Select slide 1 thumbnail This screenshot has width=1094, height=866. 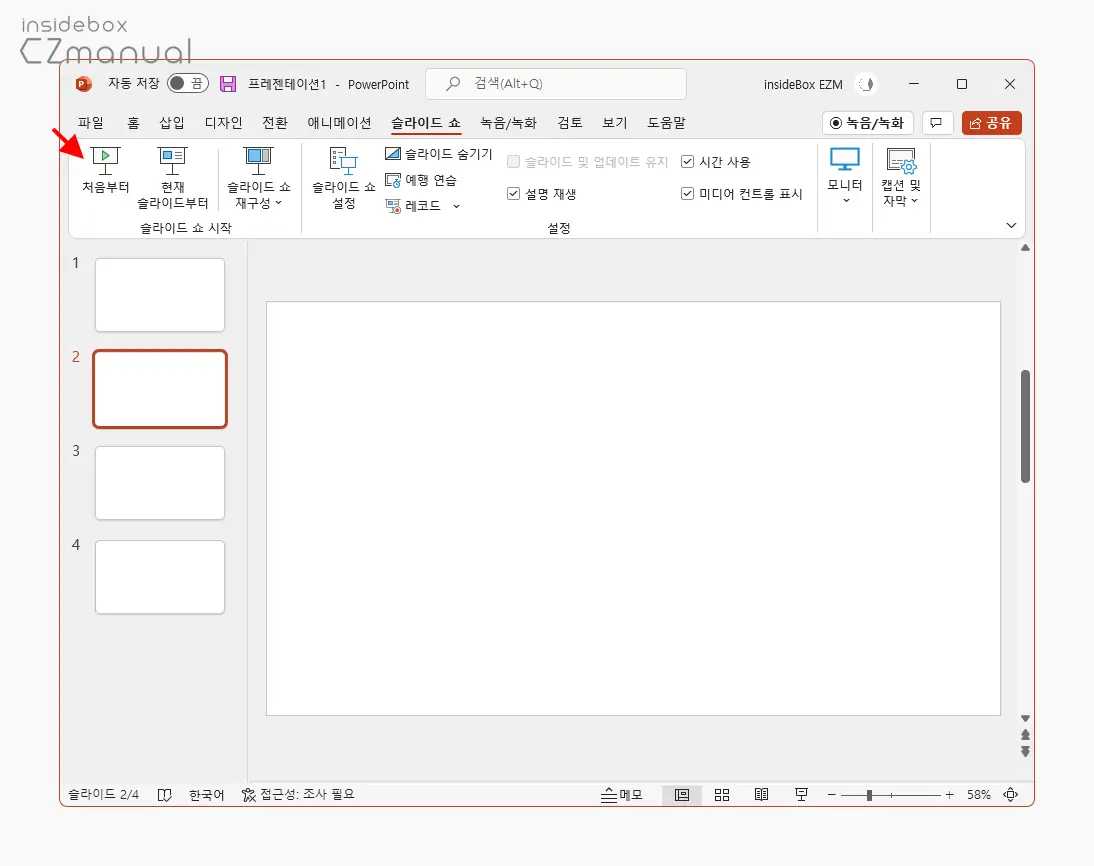(x=160, y=294)
